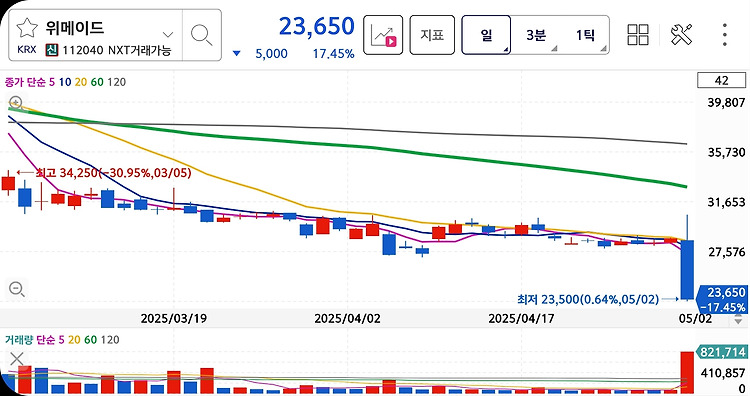Click the arrows beside the date axis
Screen dimensions: 750x396
(x=739, y=319)
